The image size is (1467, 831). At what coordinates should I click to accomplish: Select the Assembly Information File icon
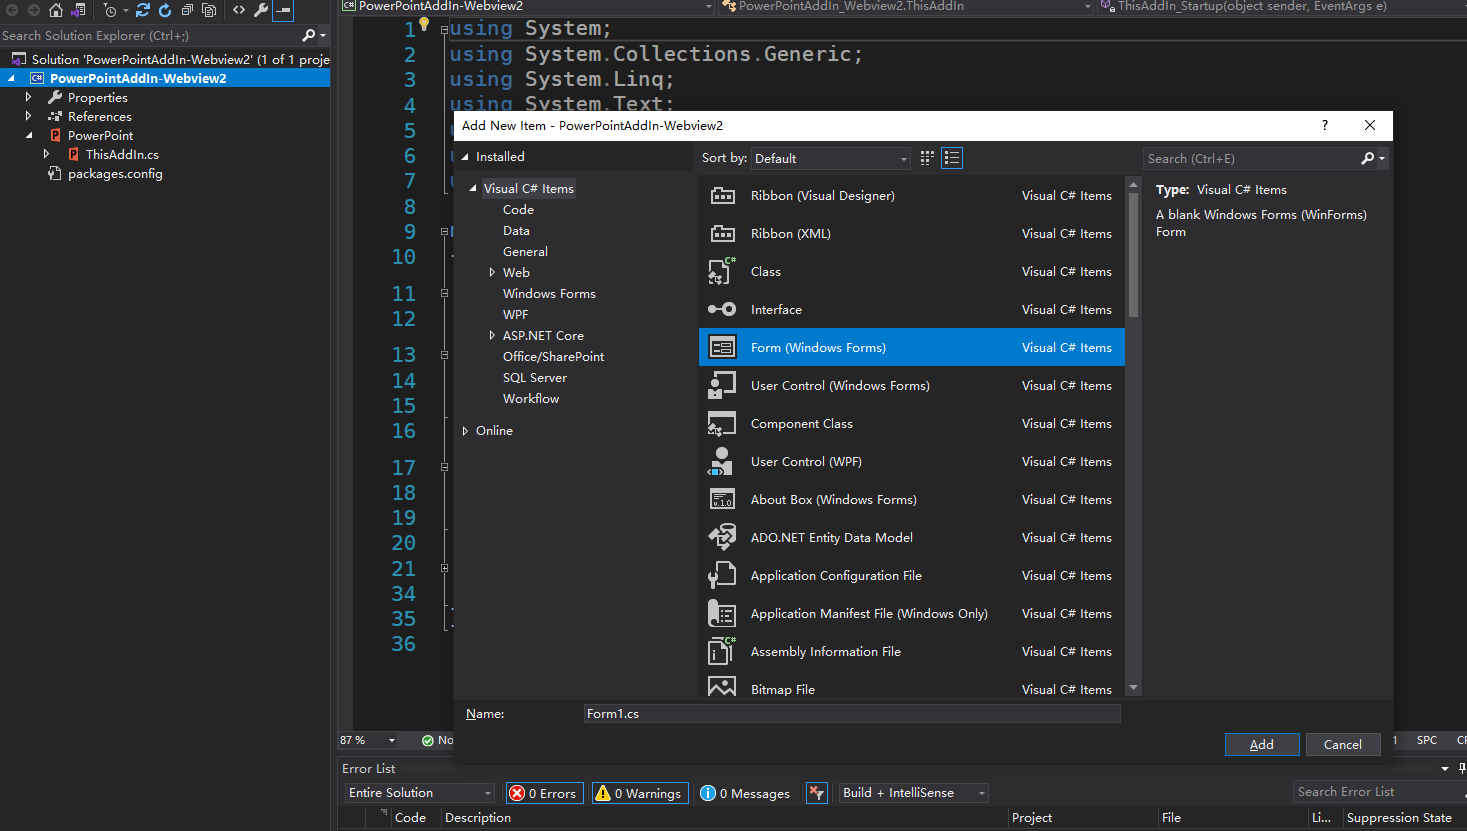click(722, 651)
